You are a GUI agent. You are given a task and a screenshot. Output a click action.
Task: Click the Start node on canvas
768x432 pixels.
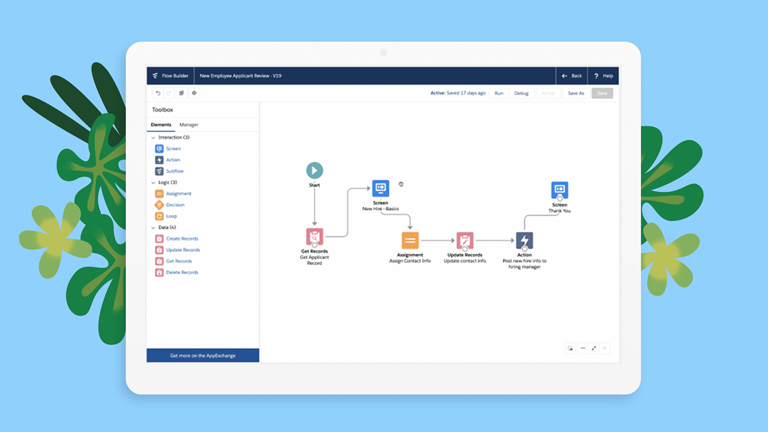[x=314, y=170]
